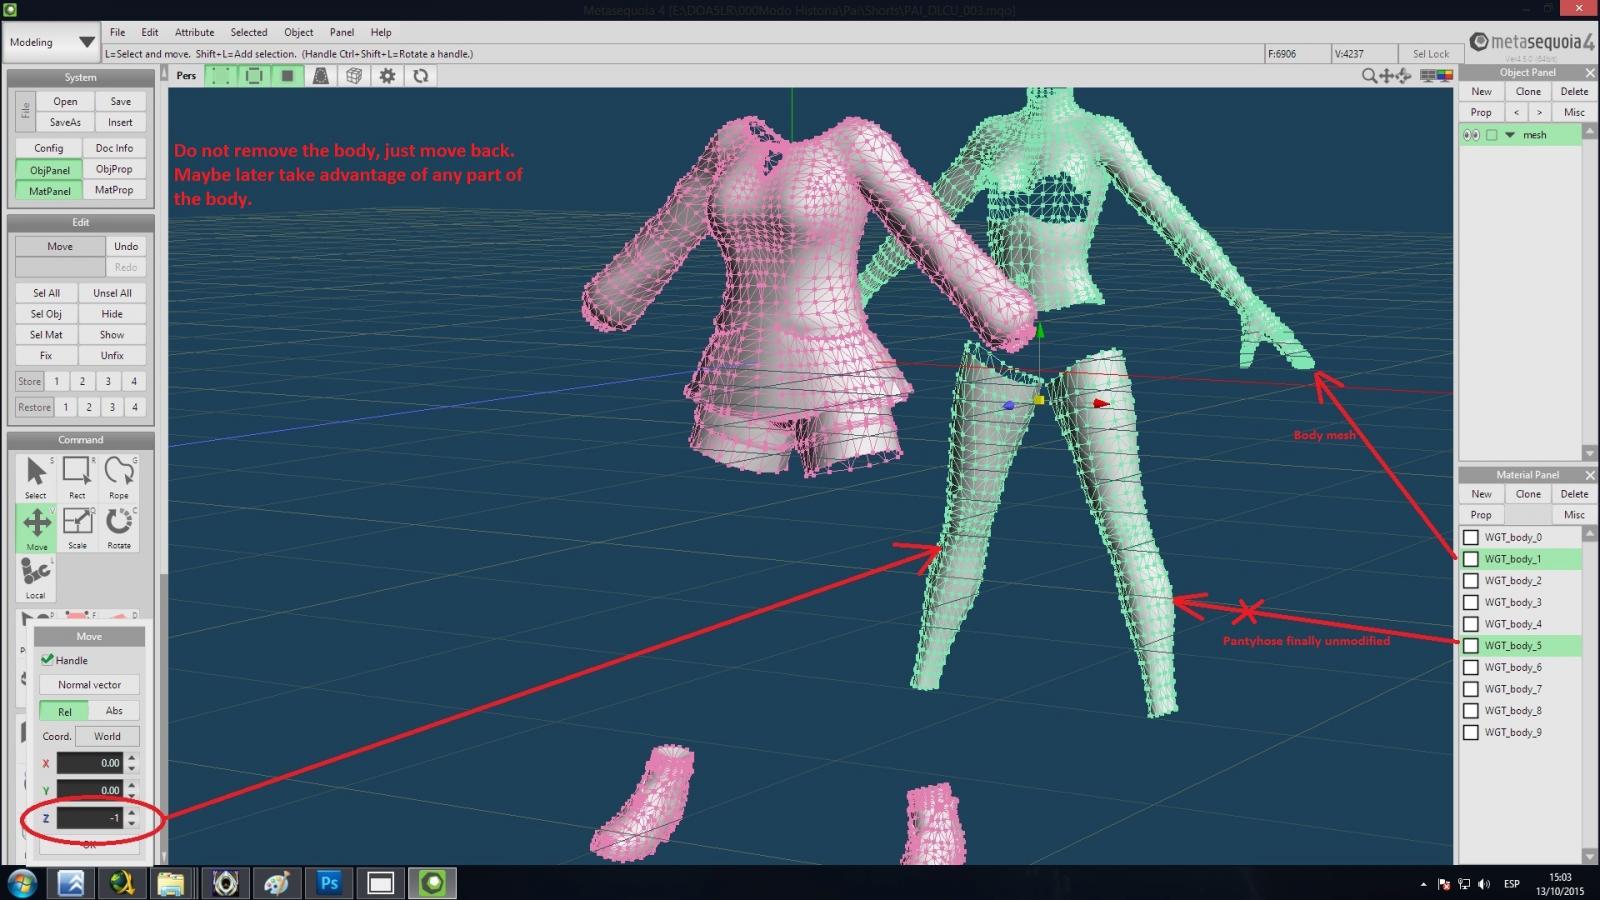Image resolution: width=1600 pixels, height=900 pixels.
Task: Open the paint palette app in taskbar
Action: point(277,883)
